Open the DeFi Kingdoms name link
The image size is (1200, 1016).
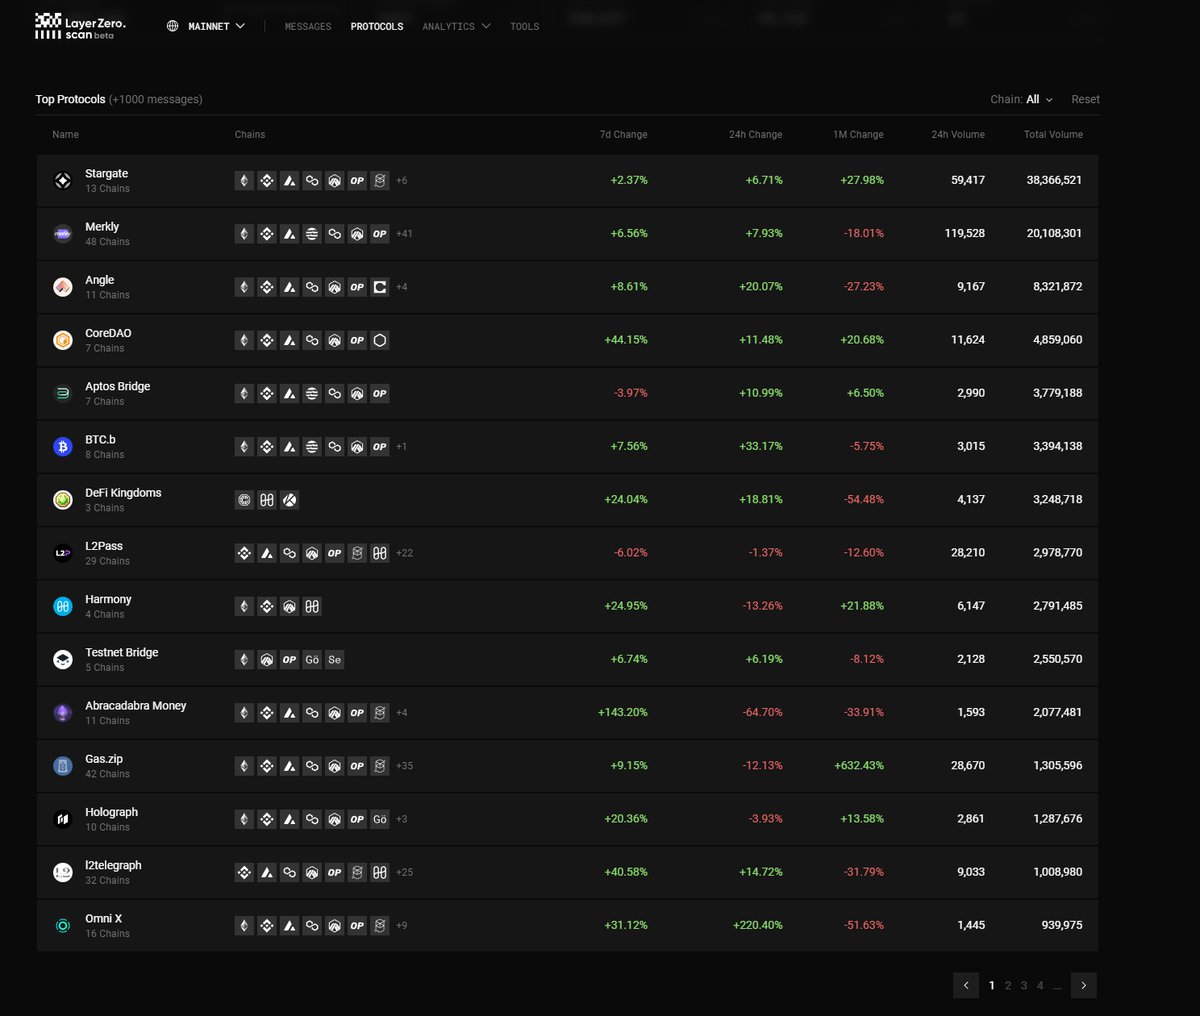point(123,493)
